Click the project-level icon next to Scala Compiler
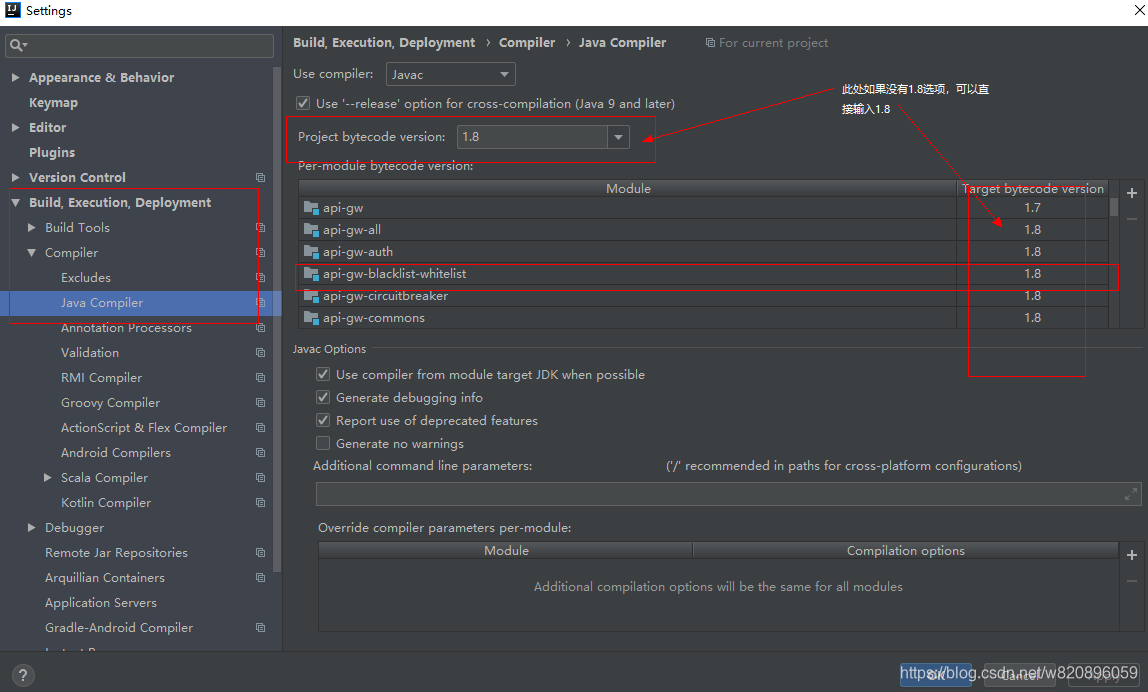Image resolution: width=1148 pixels, height=692 pixels. 260,477
